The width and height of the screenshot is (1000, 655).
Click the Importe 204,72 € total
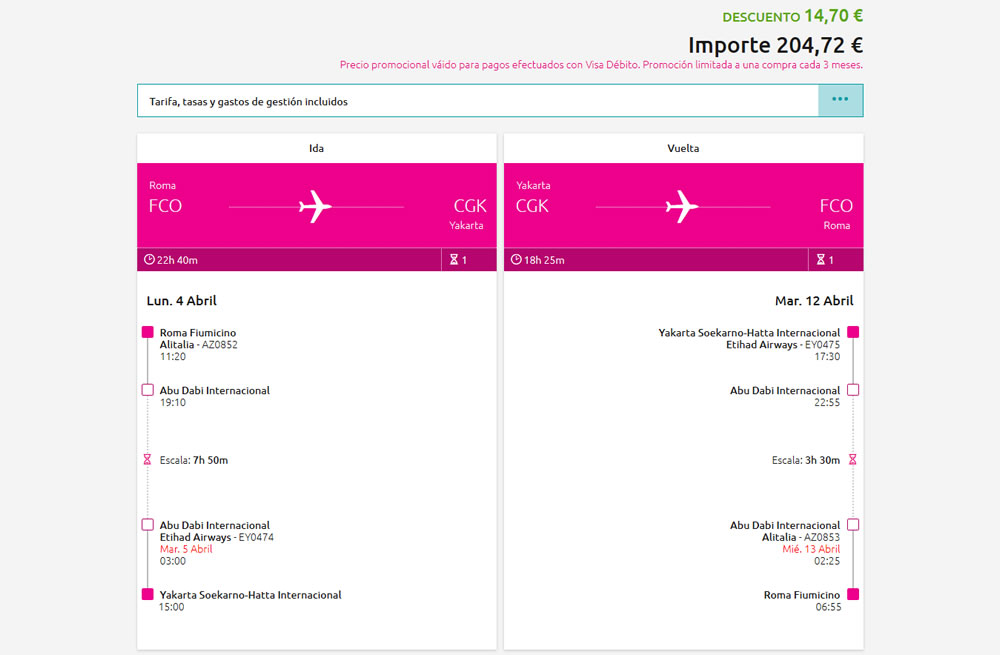pyautogui.click(x=775, y=45)
